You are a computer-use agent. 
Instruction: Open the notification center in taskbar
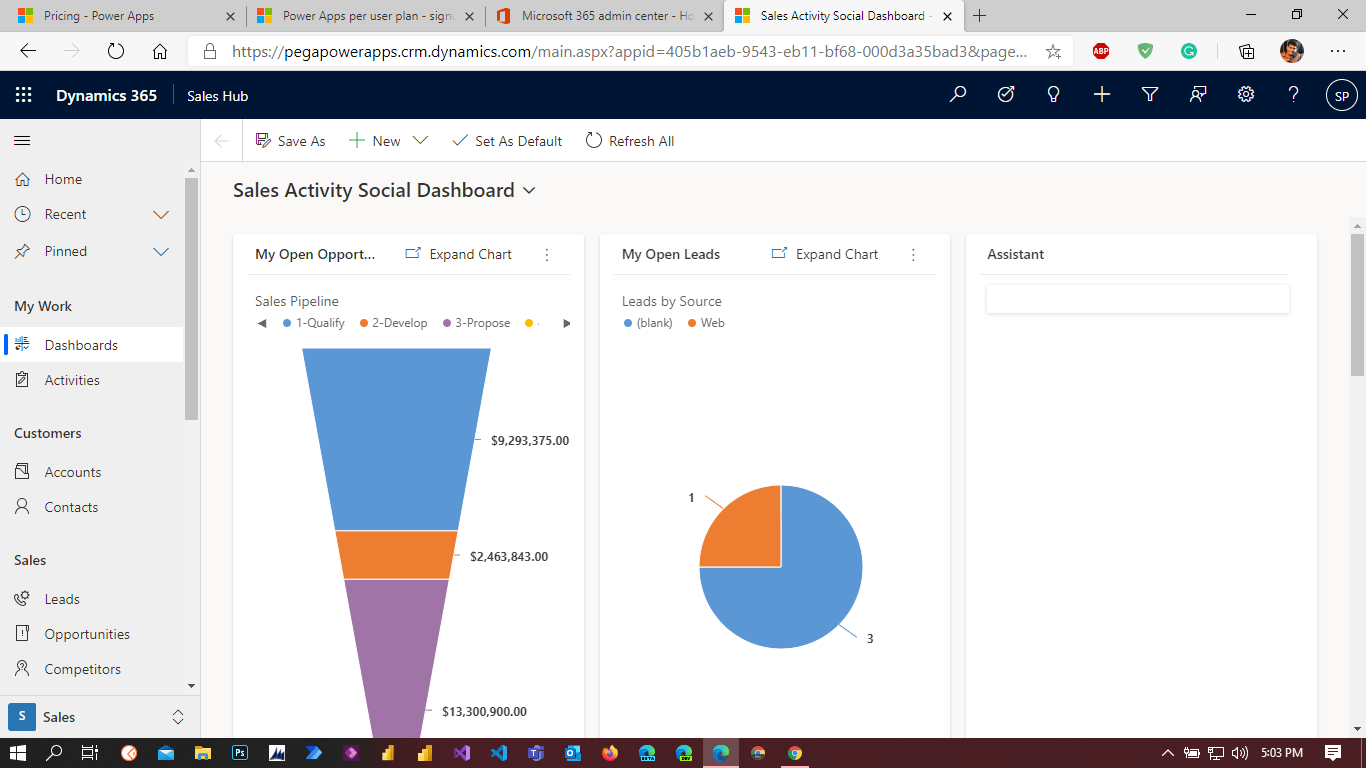tap(1333, 752)
